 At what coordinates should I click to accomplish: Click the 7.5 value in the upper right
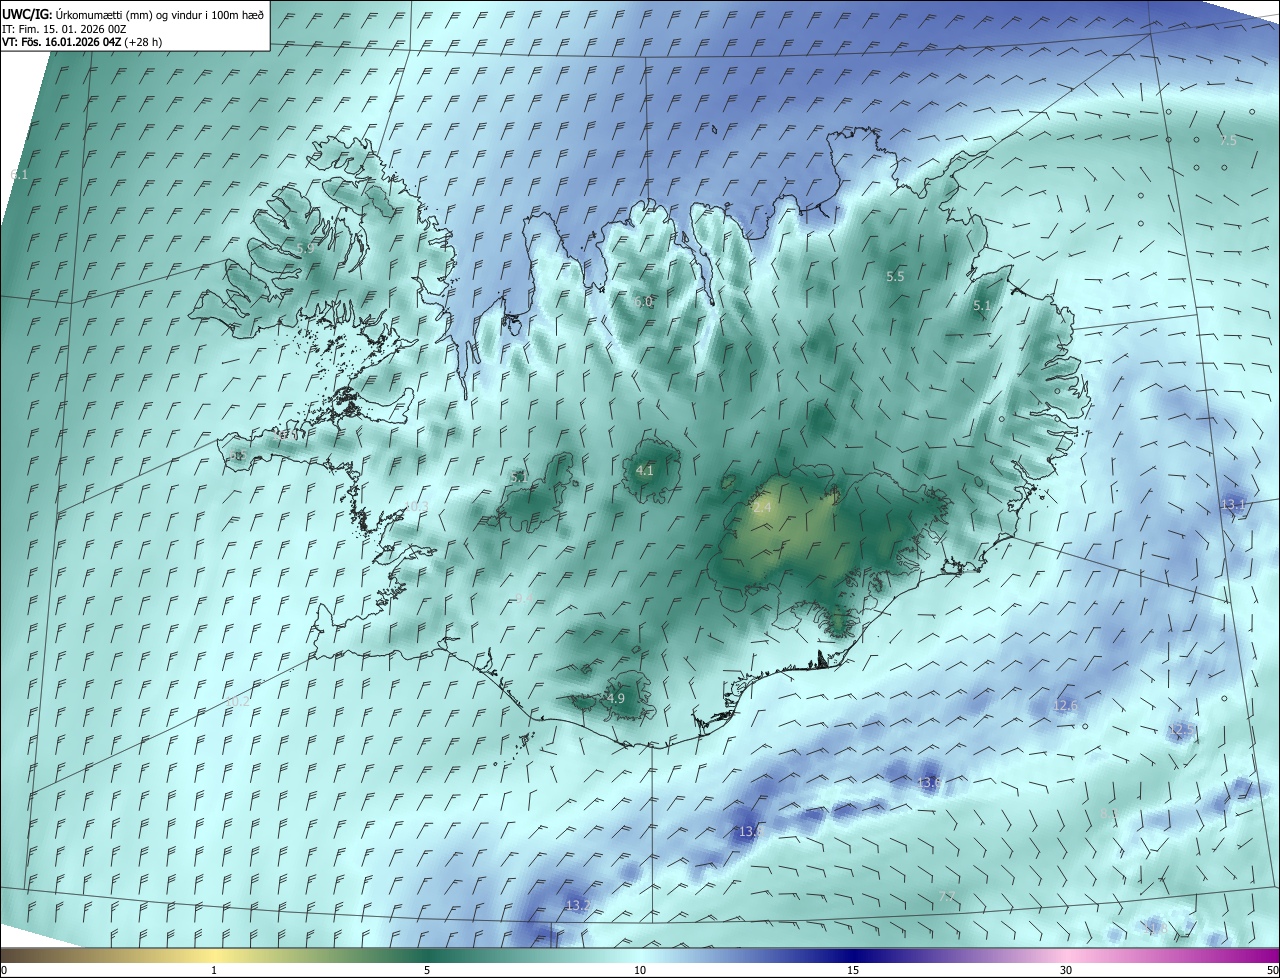click(x=1228, y=141)
